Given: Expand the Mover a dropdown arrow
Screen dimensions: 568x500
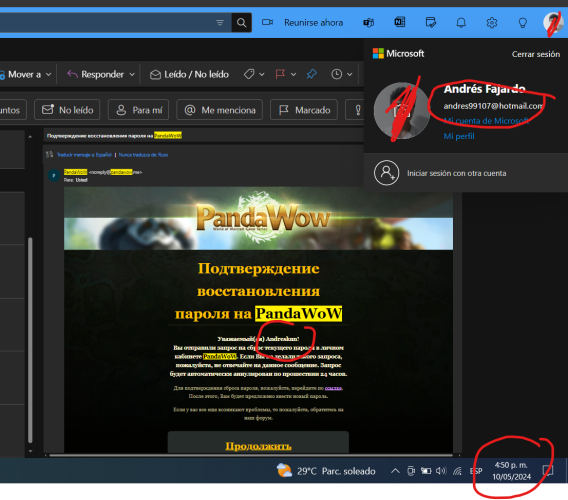Looking at the screenshot, I should click(x=49, y=74).
